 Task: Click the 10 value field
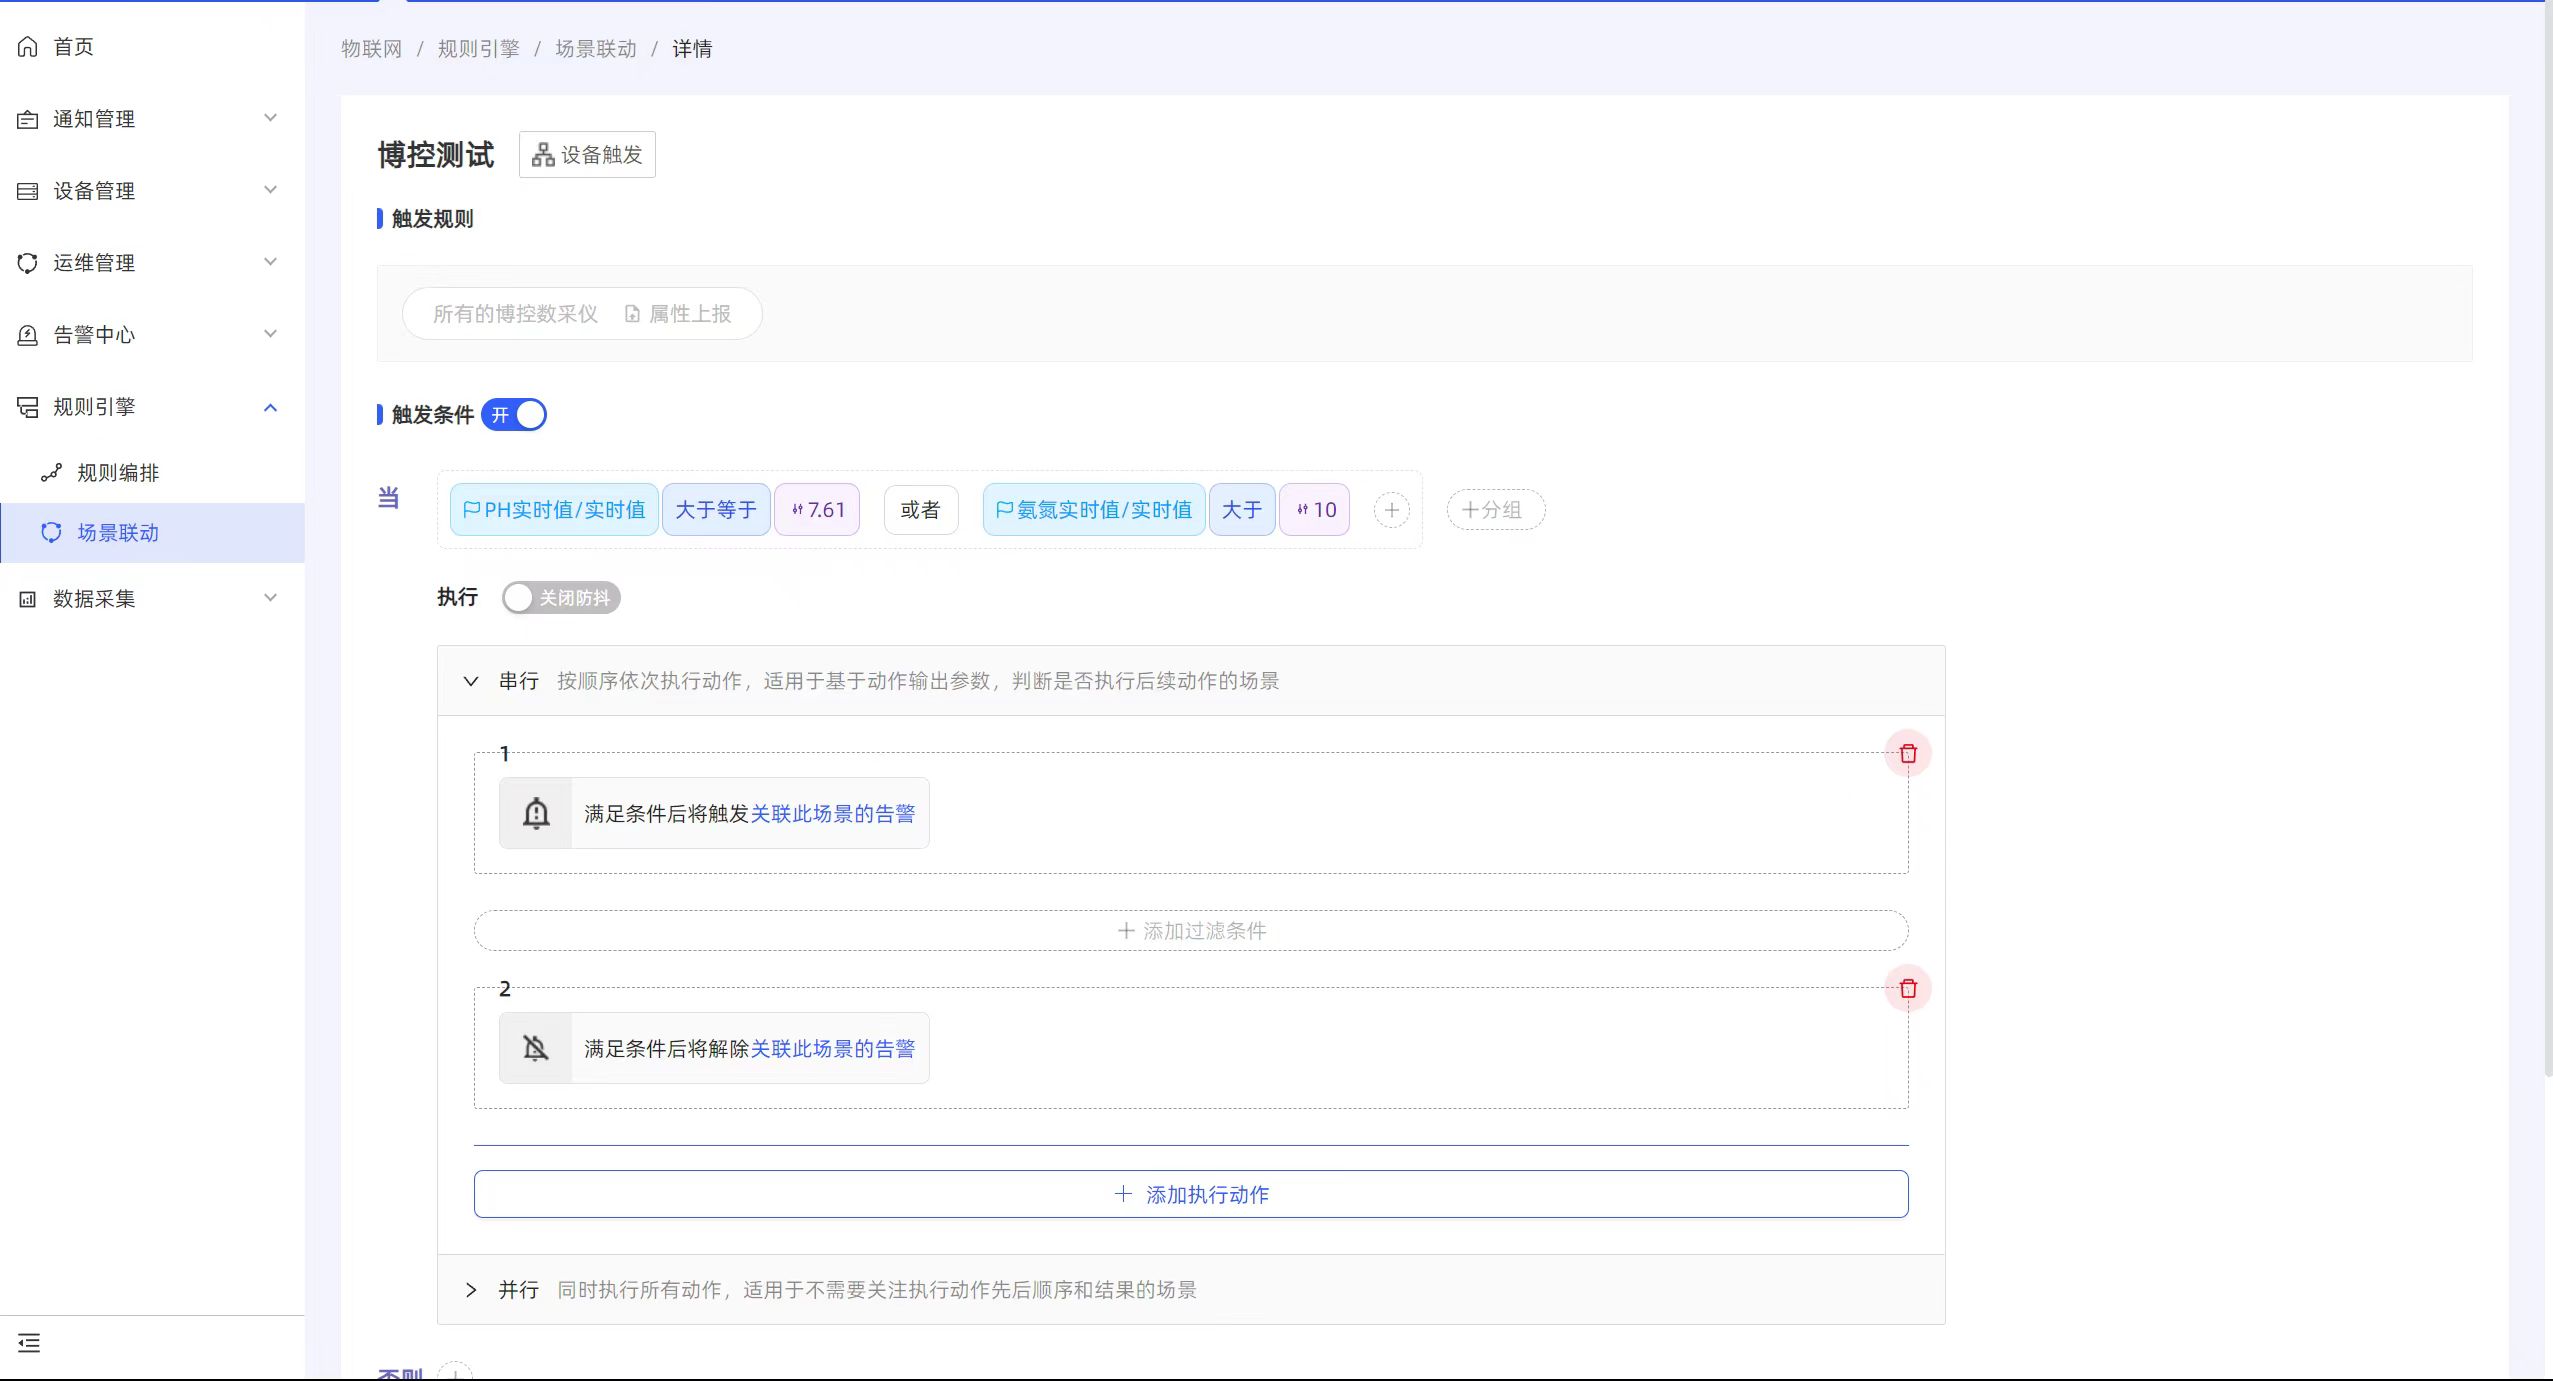point(1315,510)
